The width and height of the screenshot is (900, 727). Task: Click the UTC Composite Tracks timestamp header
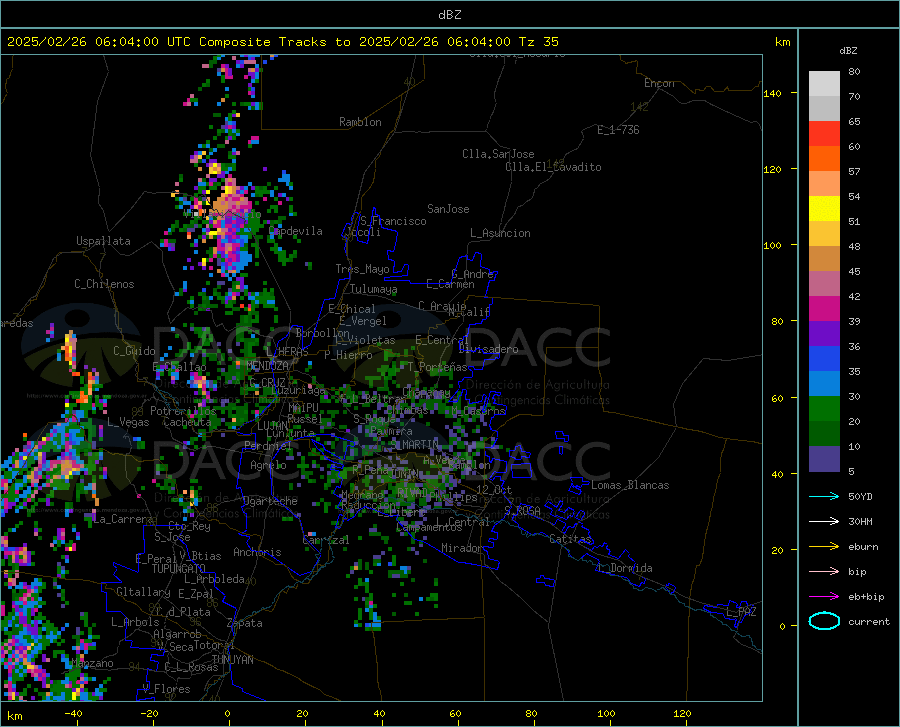click(282, 42)
